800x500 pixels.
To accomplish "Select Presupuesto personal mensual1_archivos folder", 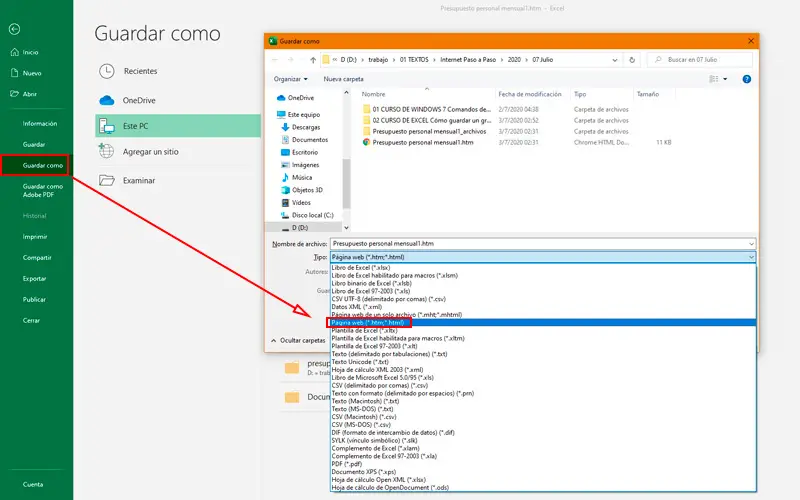I will 424,131.
